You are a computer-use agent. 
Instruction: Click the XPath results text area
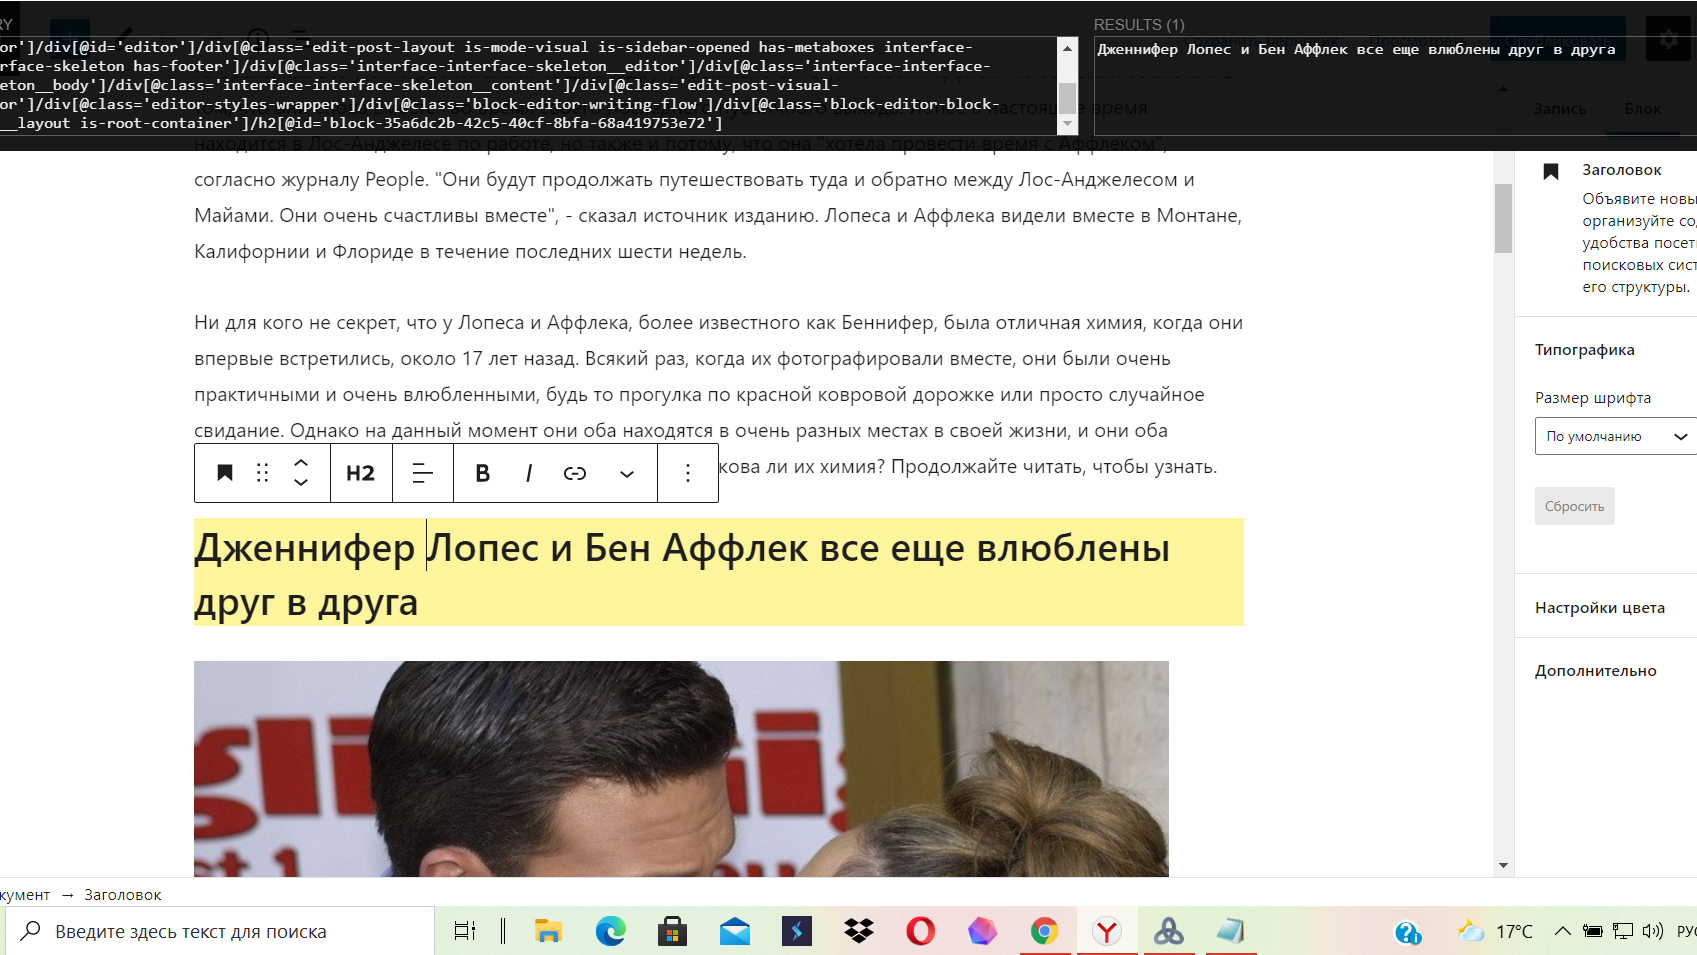(x=1395, y=86)
